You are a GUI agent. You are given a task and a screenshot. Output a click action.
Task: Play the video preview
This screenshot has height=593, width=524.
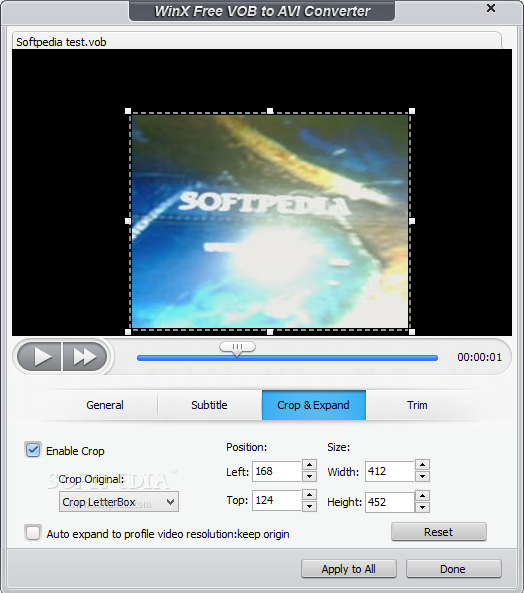(x=39, y=356)
